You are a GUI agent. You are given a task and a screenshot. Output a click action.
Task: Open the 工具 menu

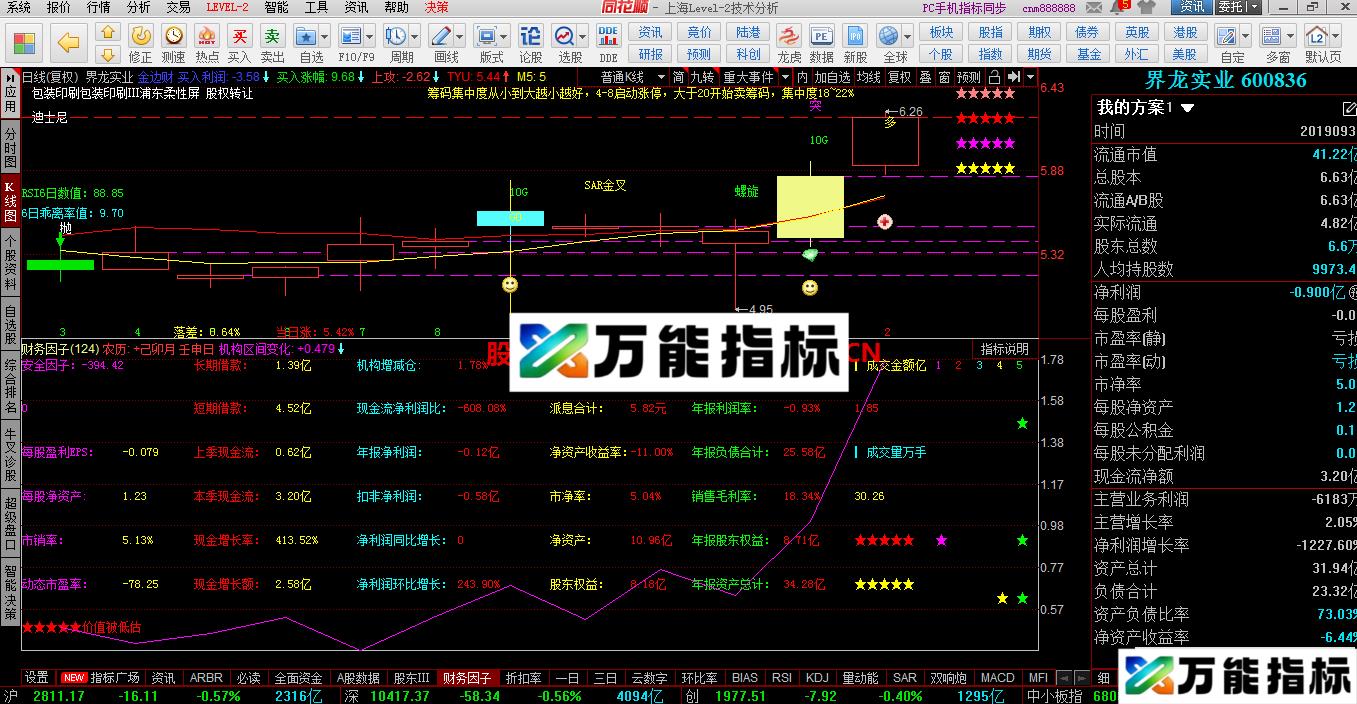315,8
